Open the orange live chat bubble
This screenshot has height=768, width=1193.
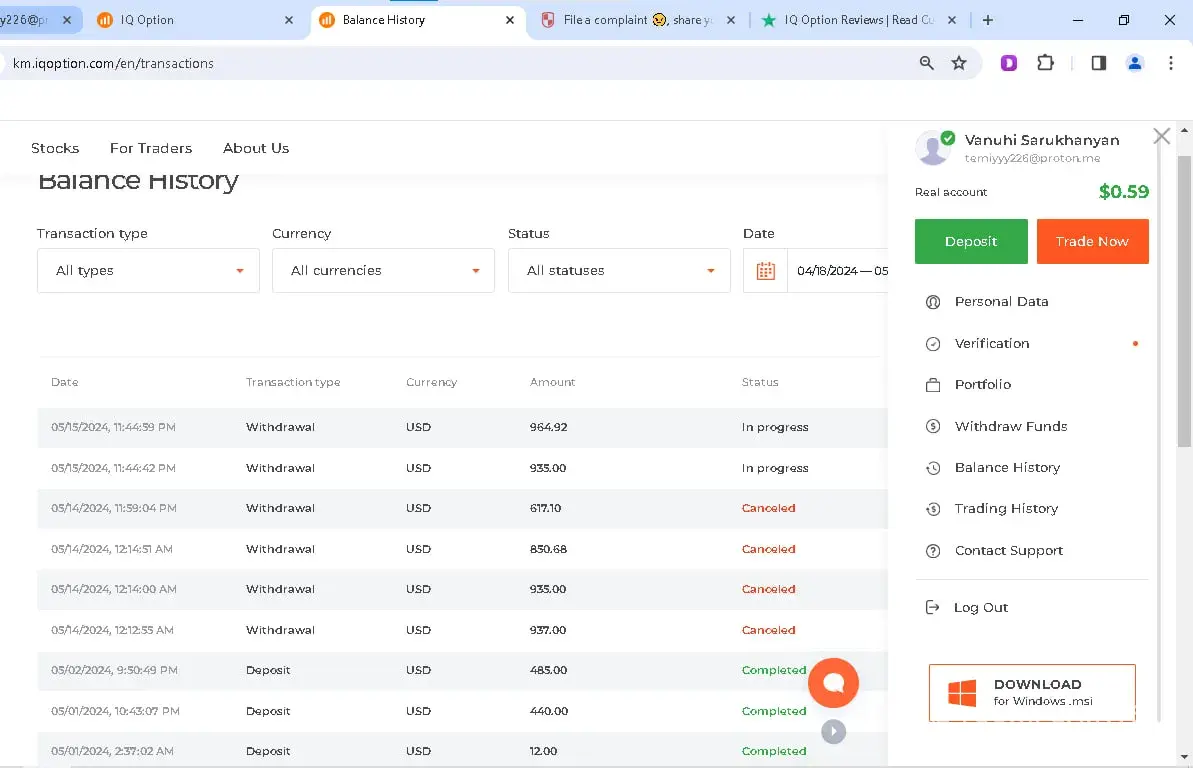tap(833, 683)
